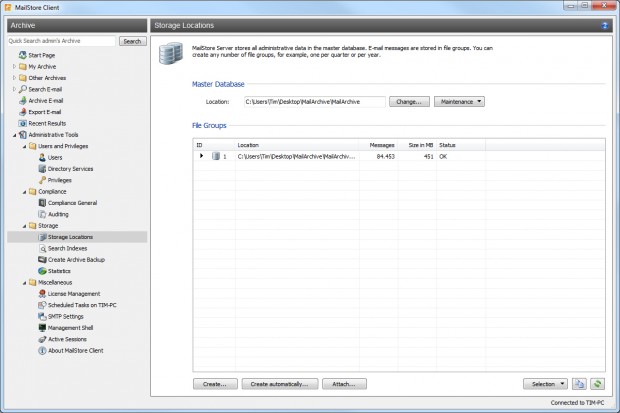Screen dimensions: 620x413
Task: Click the Search button
Action: (132, 41)
